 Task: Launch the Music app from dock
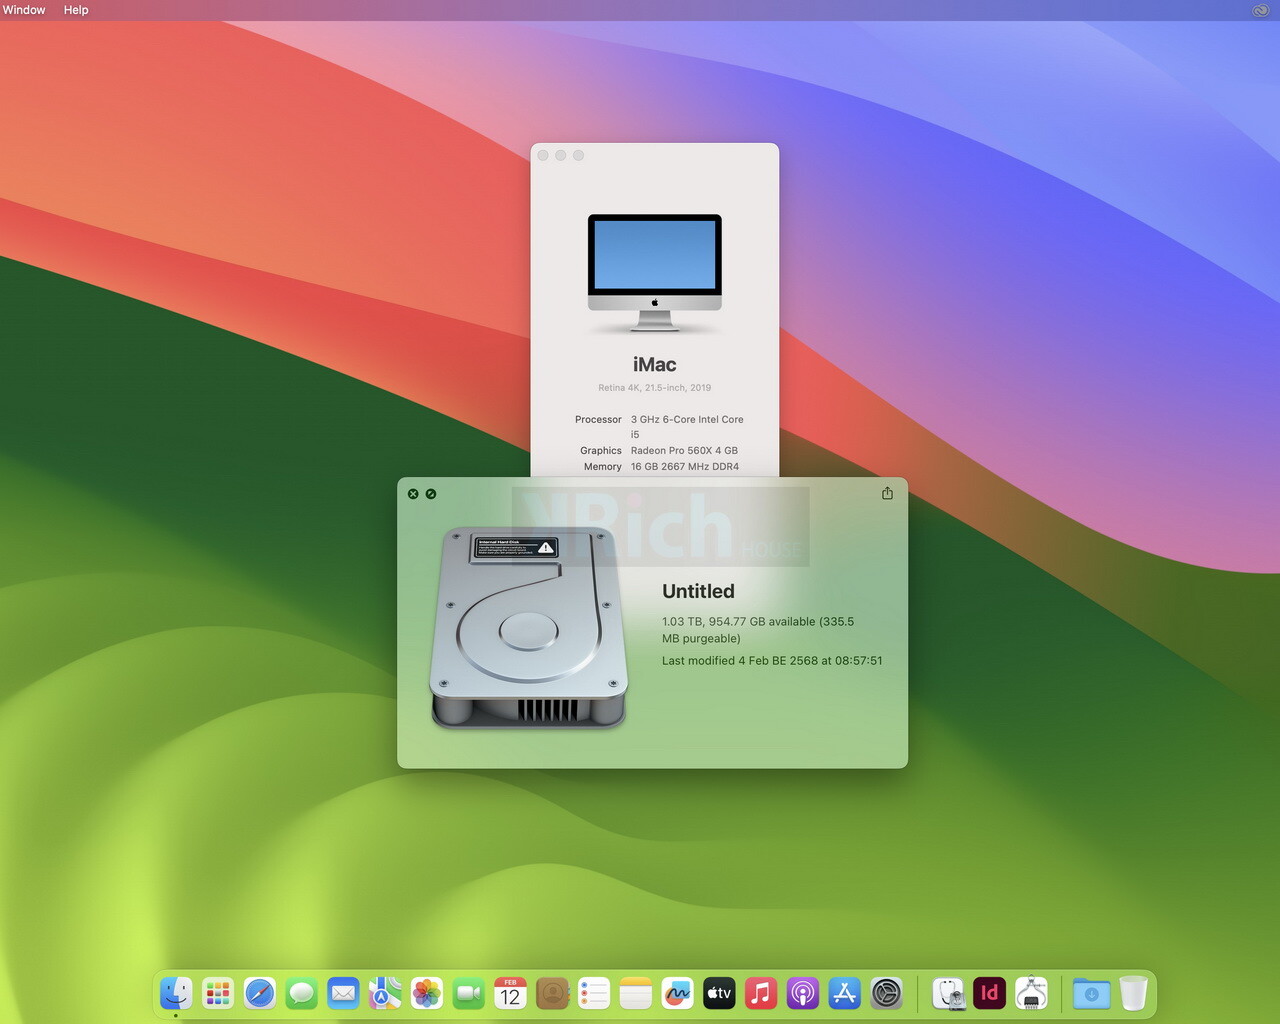[x=761, y=993]
